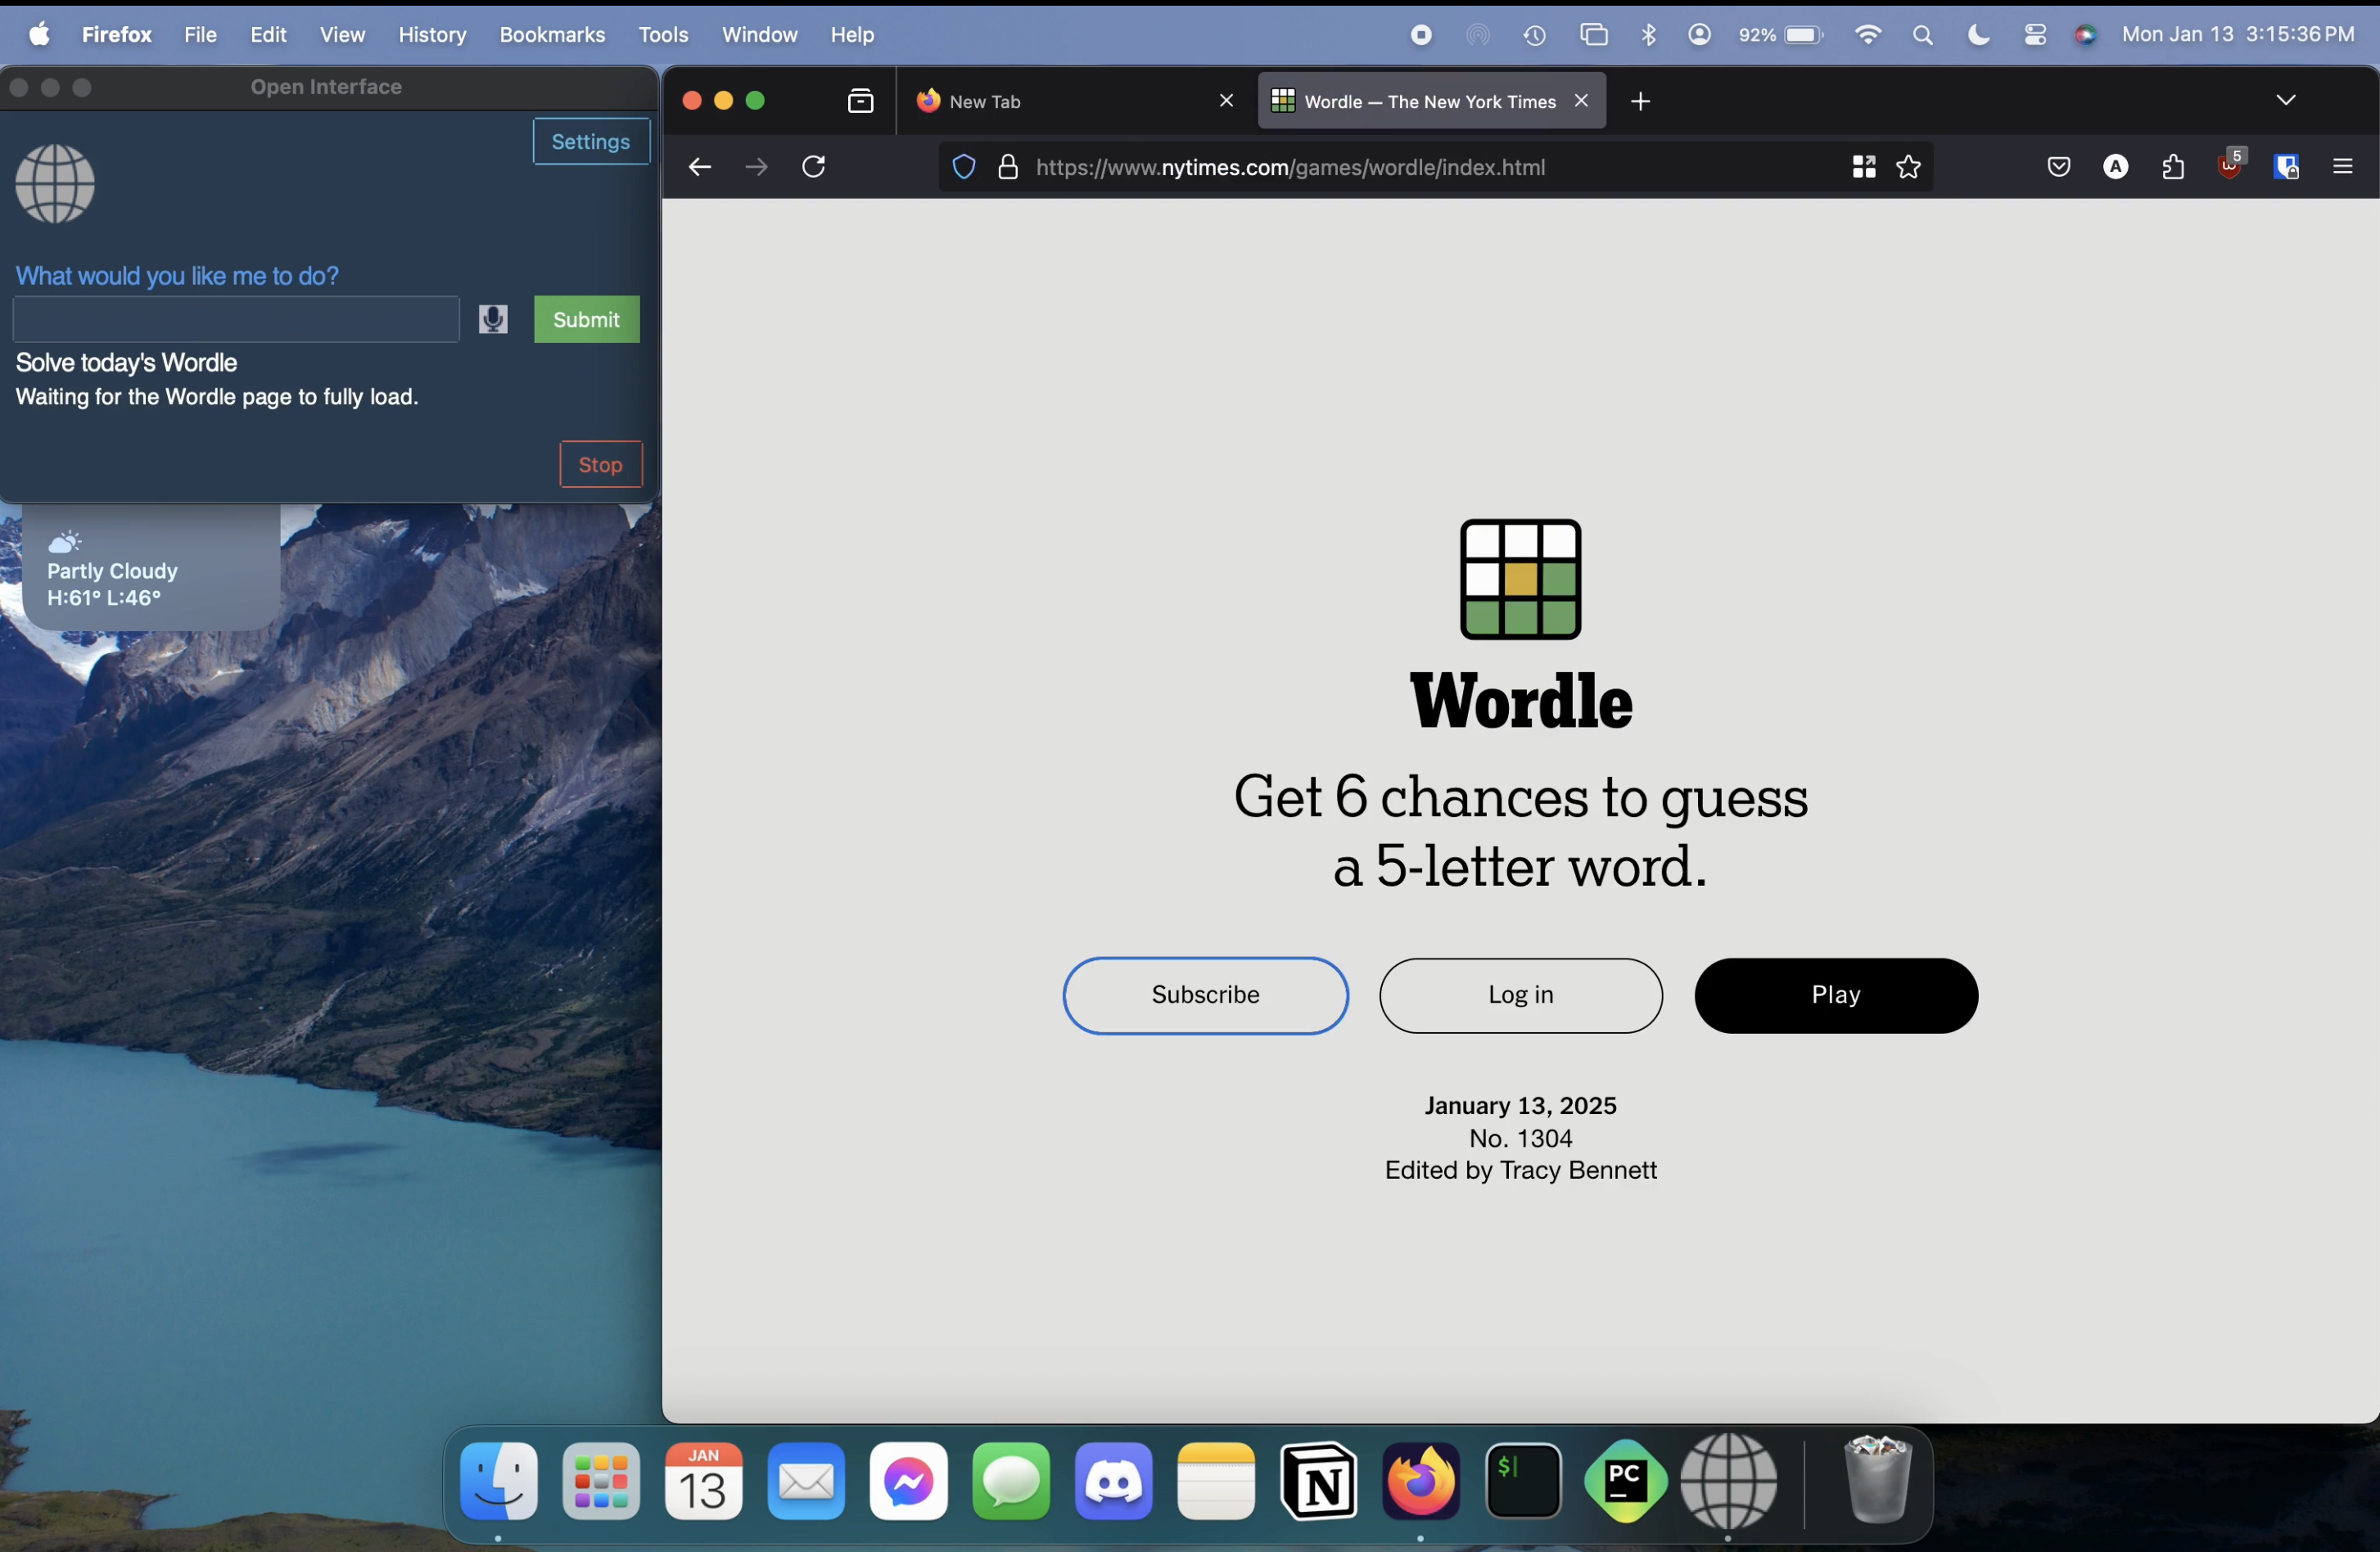Screen dimensions: 2380x1552
Task: Expand the list all tabs chevron
Action: [x=2286, y=100]
